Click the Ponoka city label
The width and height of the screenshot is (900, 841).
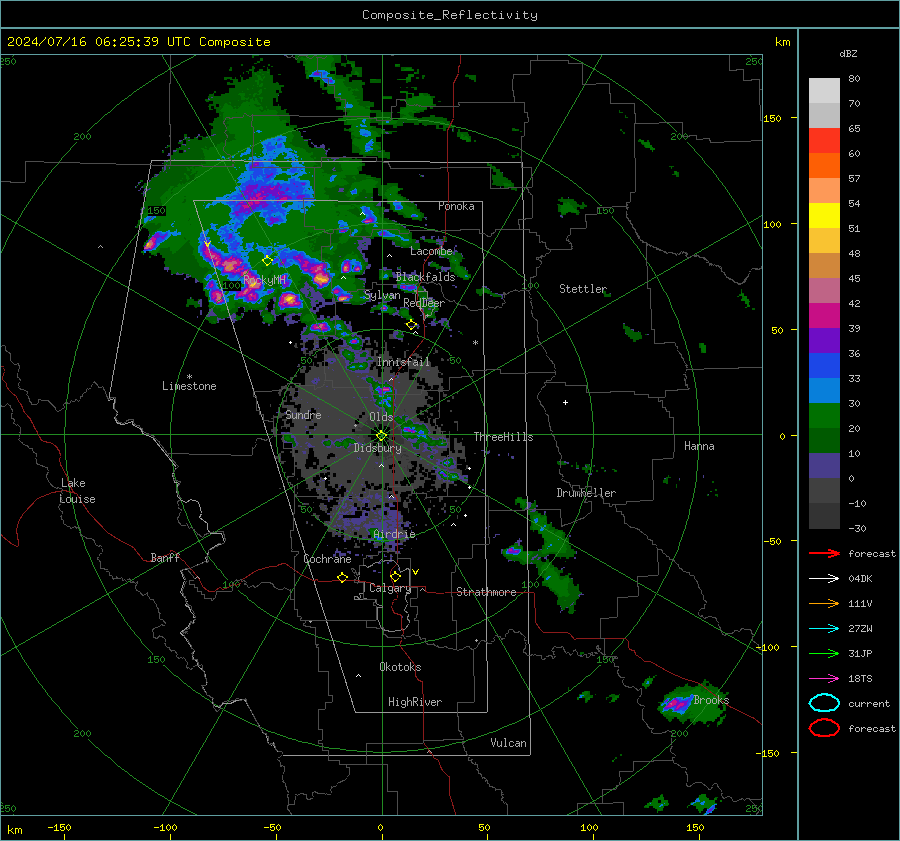click(456, 206)
